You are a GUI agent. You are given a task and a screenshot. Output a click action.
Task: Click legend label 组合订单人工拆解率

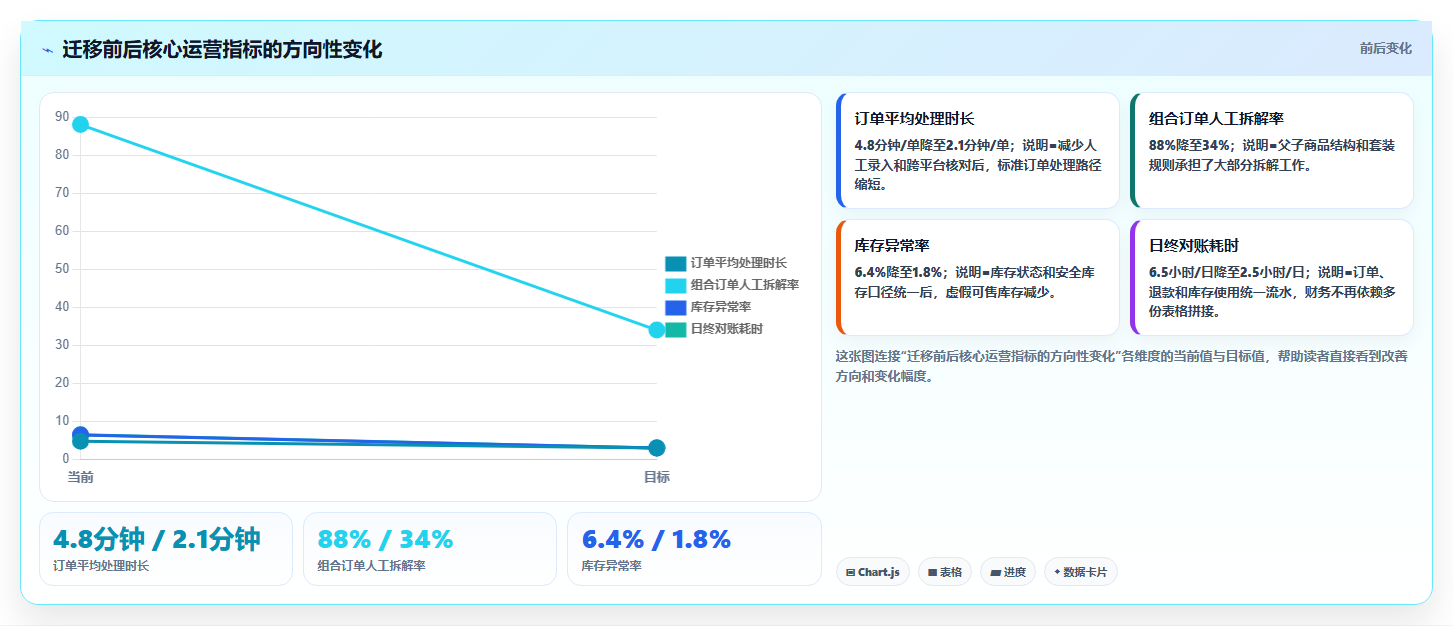click(744, 285)
